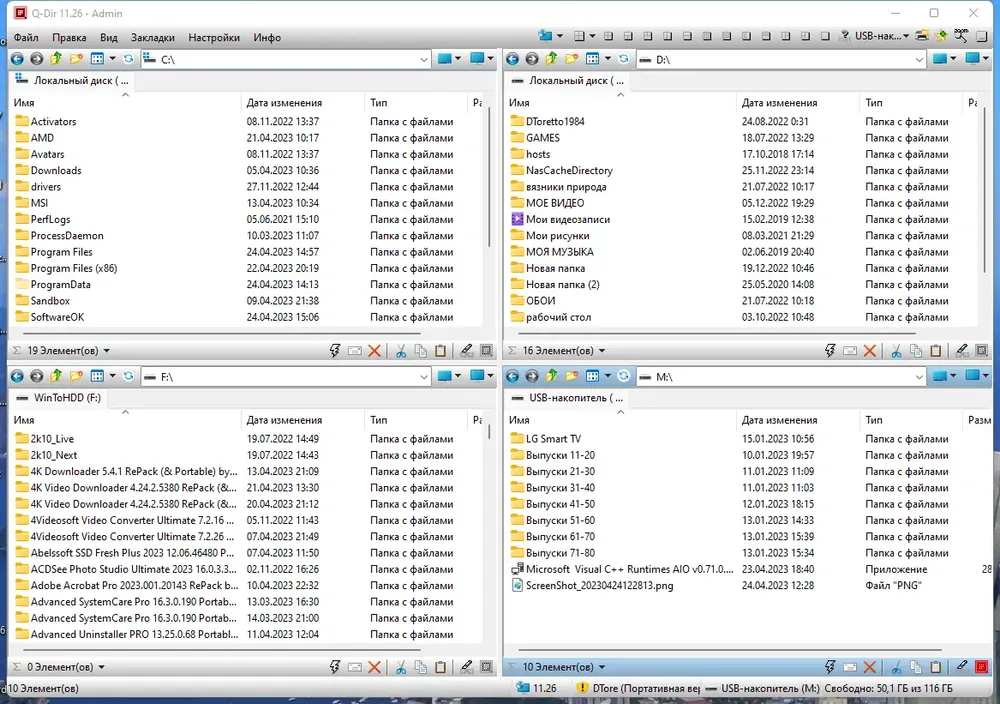Viewport: 1000px width, 704px height.
Task: Open the Вид menu
Action: (108, 38)
